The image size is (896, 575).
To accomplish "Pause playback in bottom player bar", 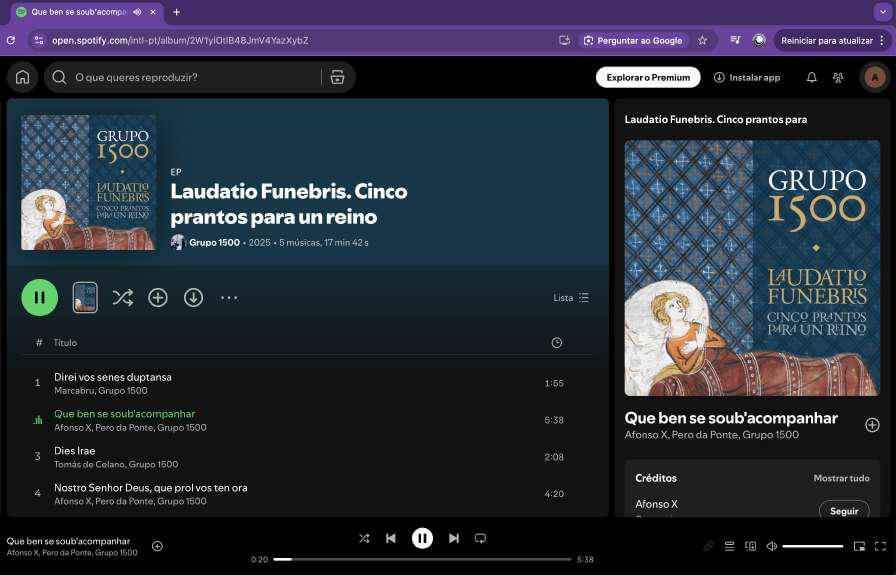I will click(x=422, y=538).
